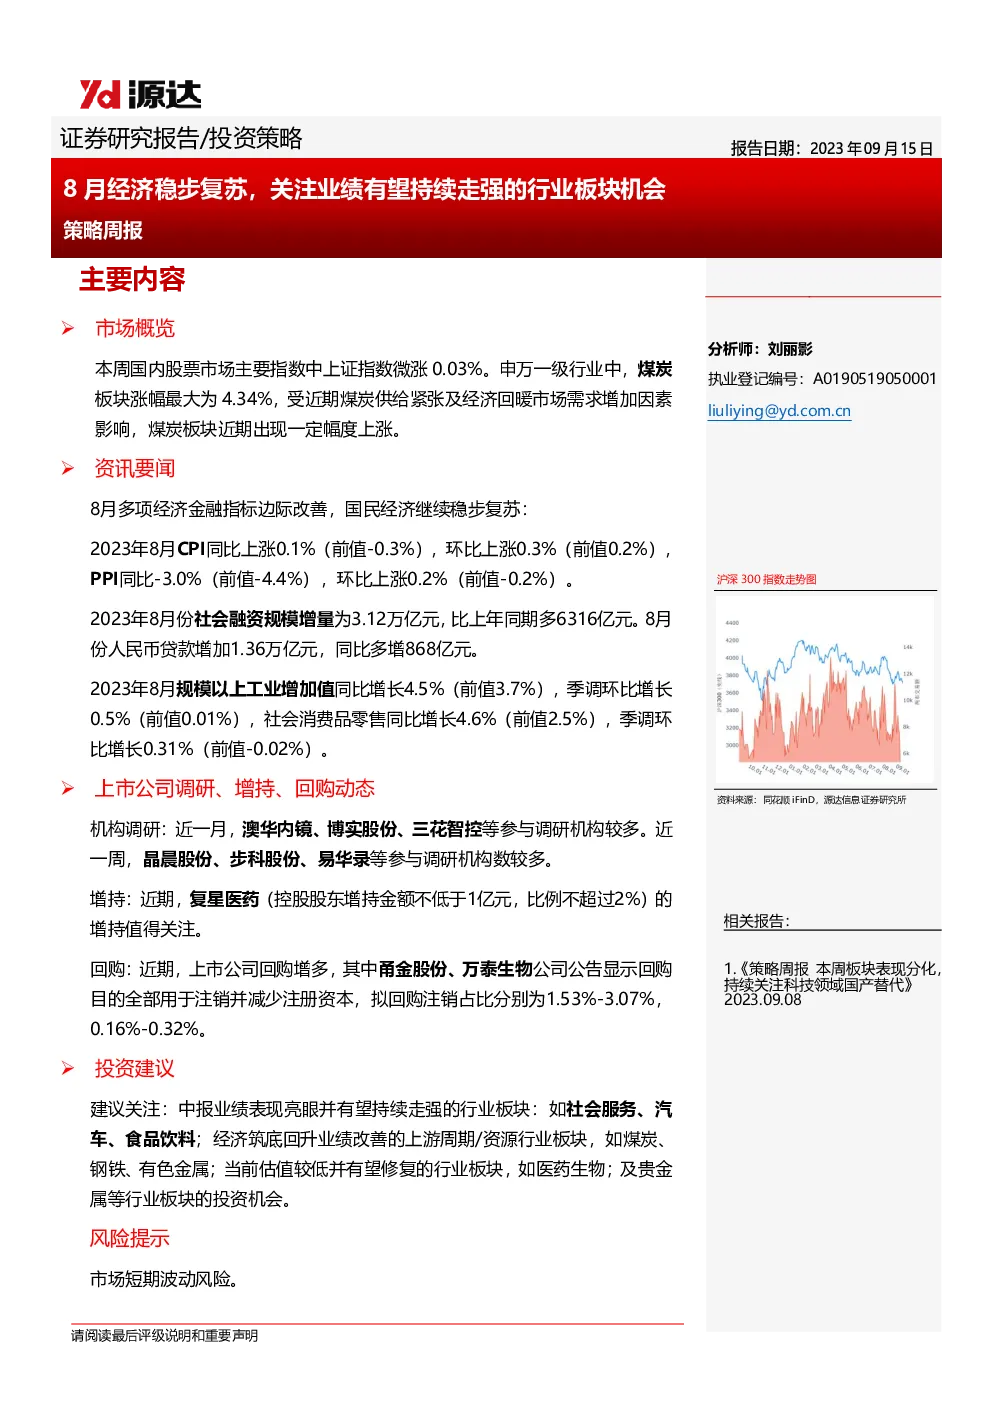Select the heading 主要内容

click(132, 280)
